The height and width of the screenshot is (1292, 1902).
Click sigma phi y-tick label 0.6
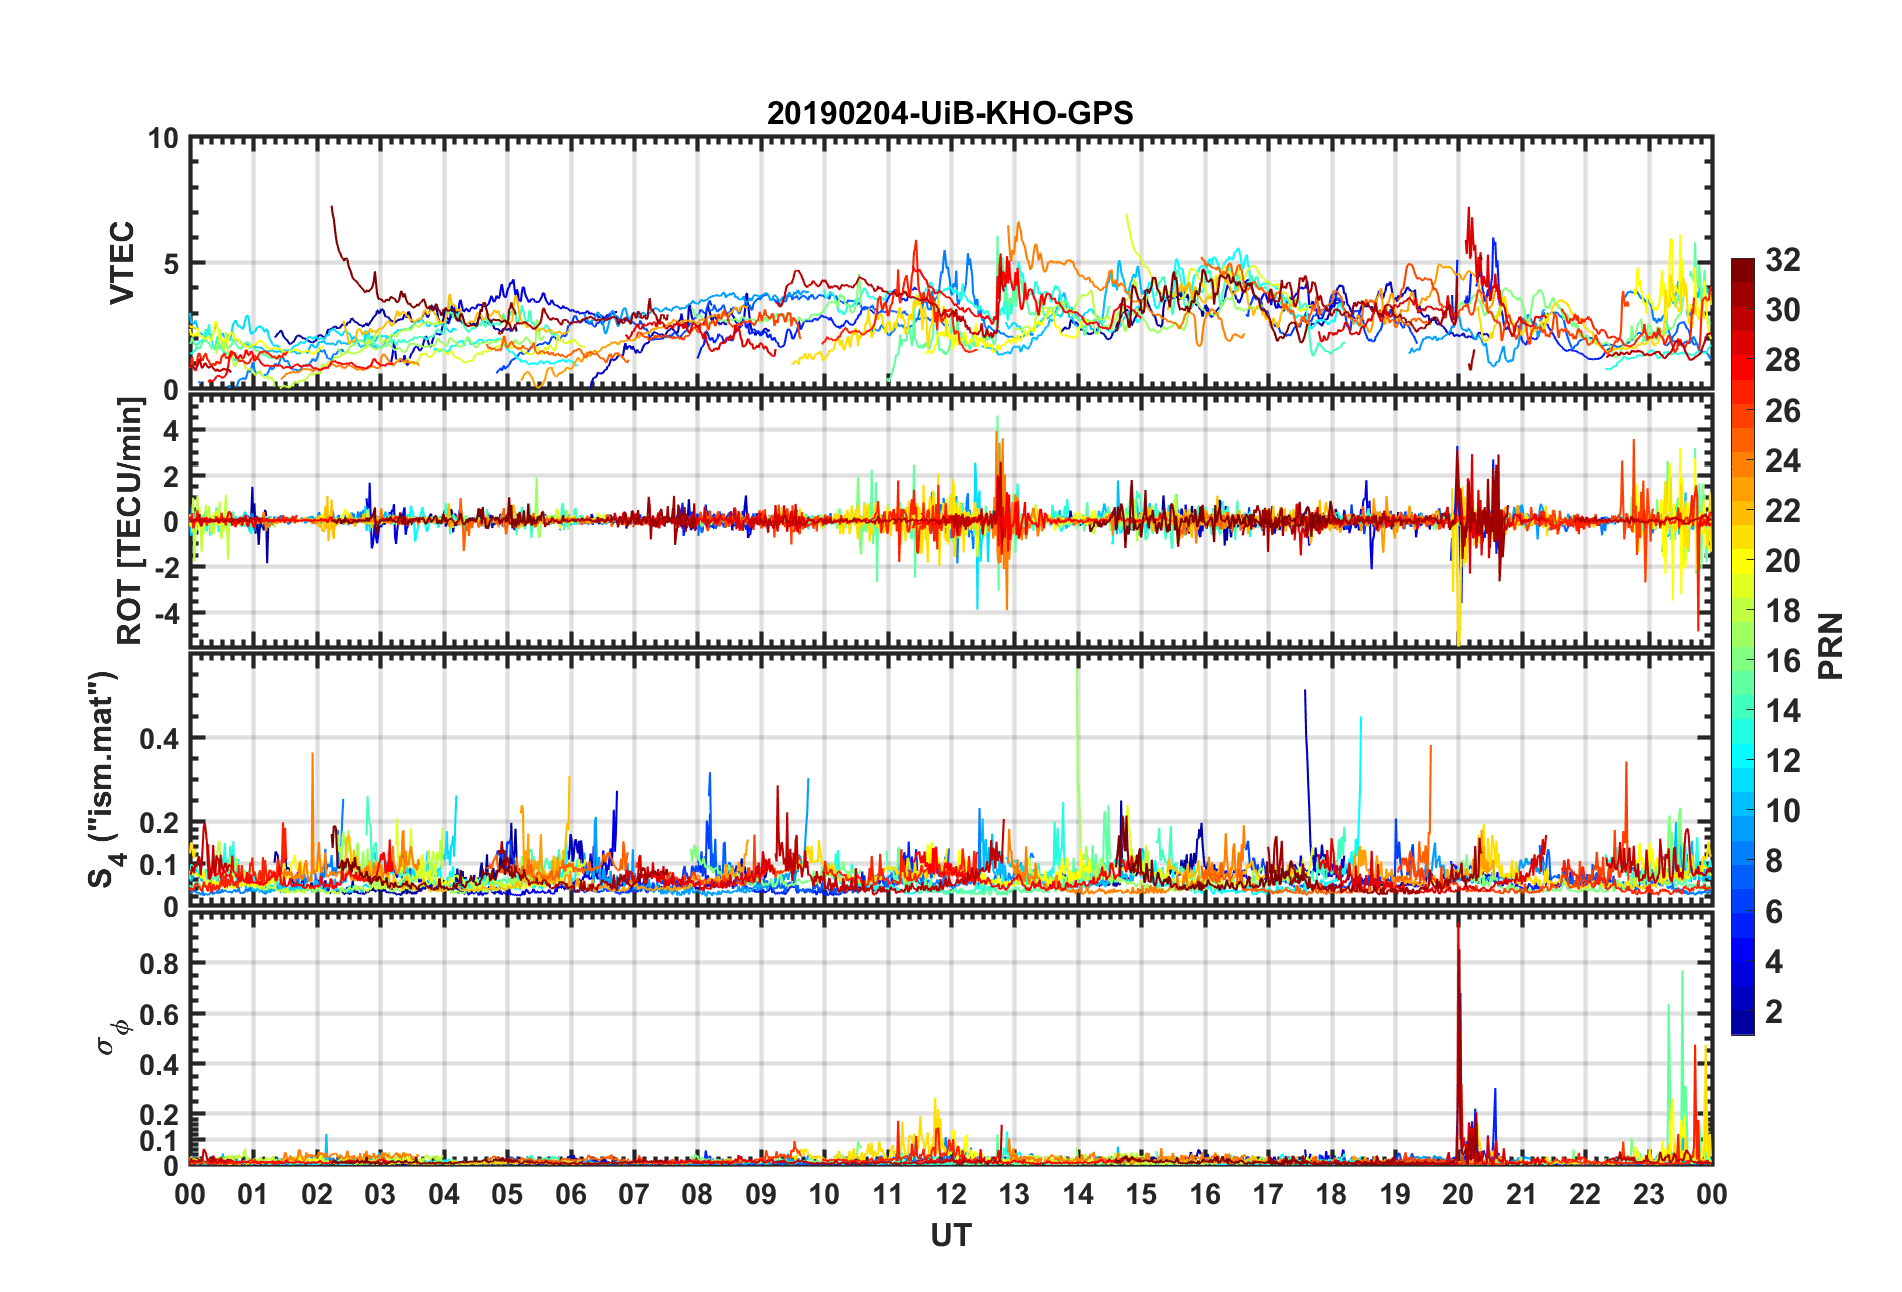pos(159,1014)
